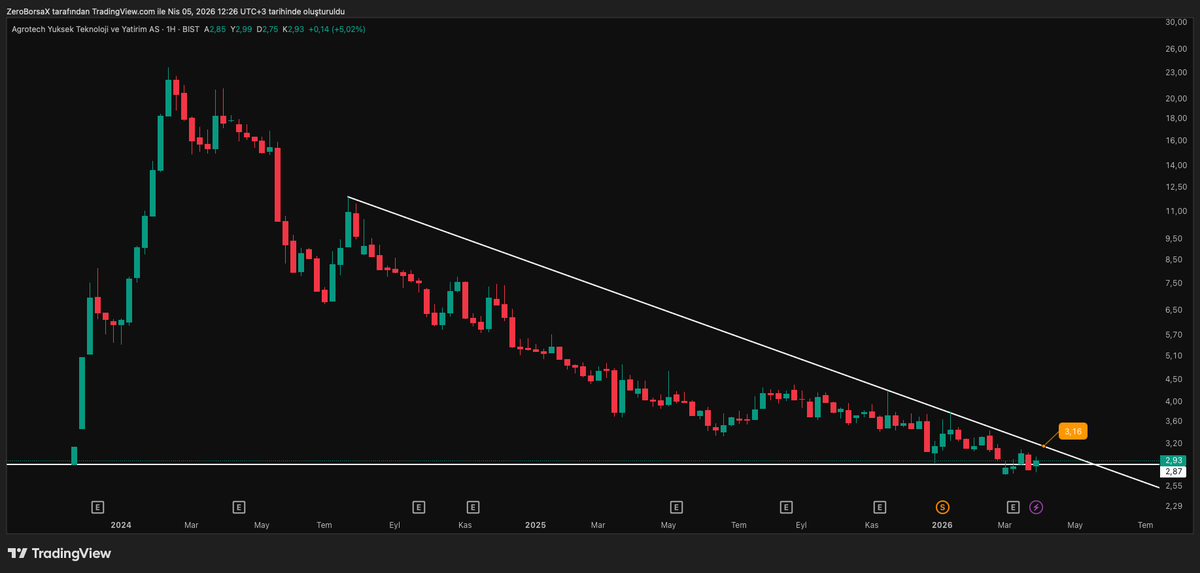Click the white 2,87 price axis label

pos(1174,471)
